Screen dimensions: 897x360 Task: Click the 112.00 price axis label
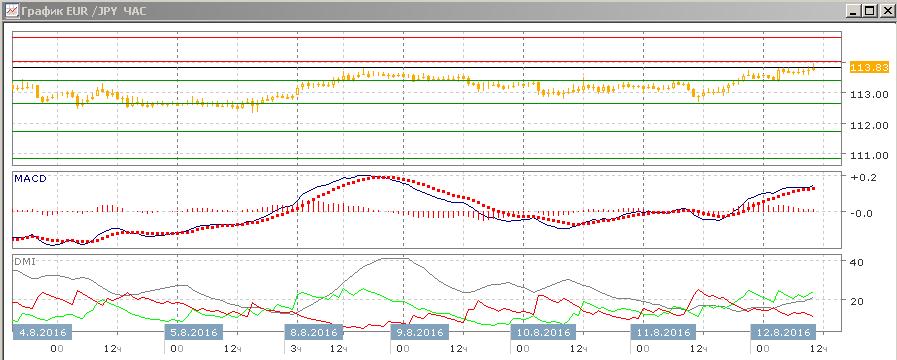pyautogui.click(x=869, y=125)
